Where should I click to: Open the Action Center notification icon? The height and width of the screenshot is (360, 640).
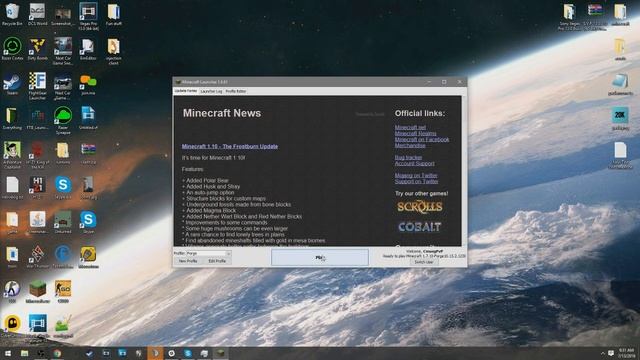tap(611, 353)
